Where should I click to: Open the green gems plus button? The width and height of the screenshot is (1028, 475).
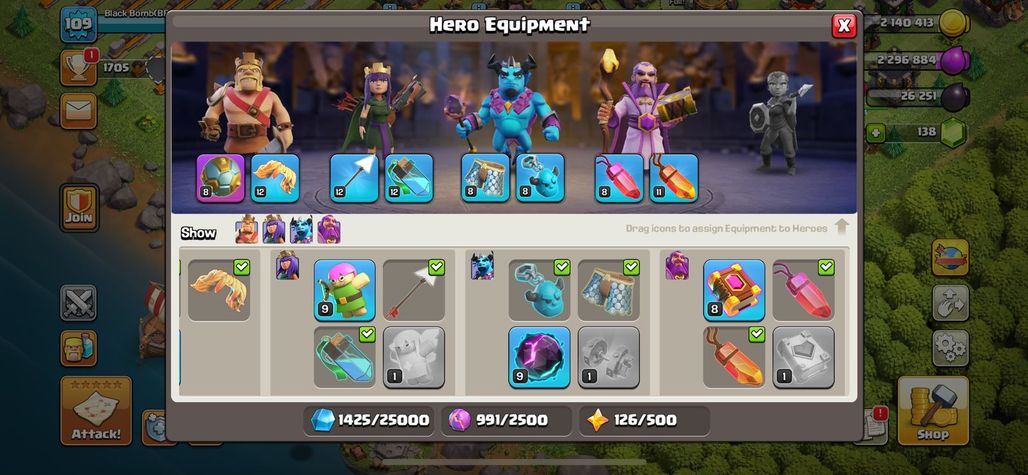[875, 133]
